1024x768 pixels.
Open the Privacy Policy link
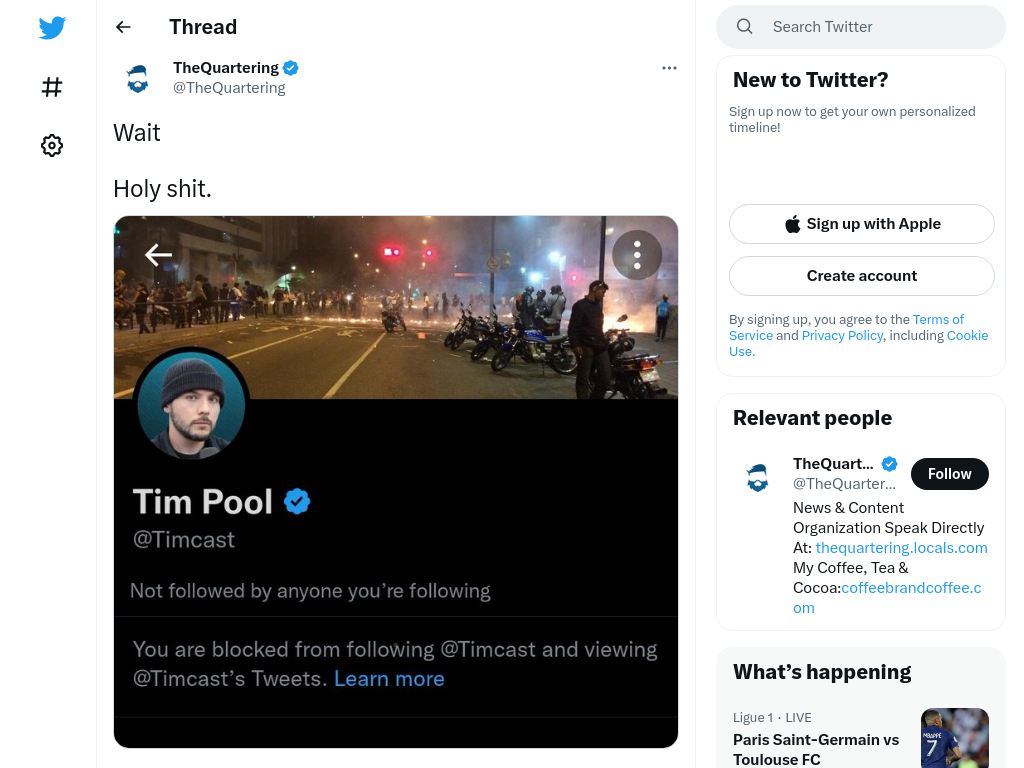[842, 335]
